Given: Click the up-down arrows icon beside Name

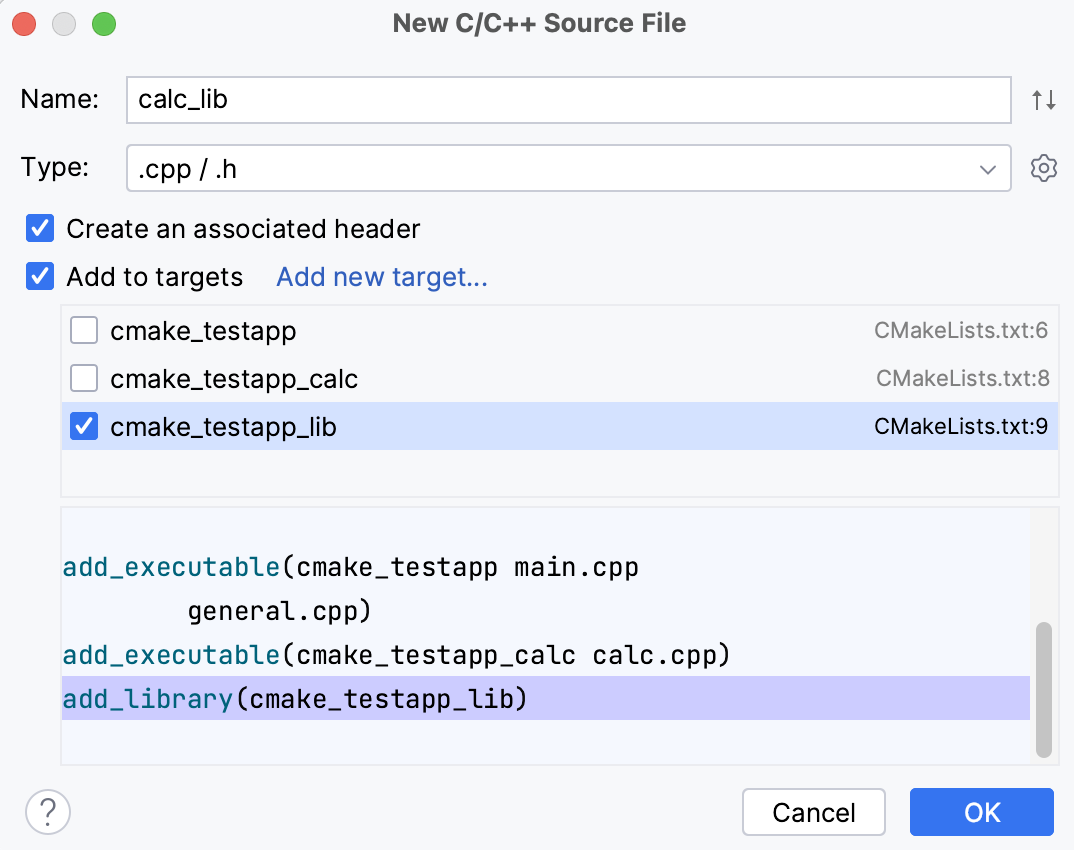Looking at the screenshot, I should coord(1044,100).
